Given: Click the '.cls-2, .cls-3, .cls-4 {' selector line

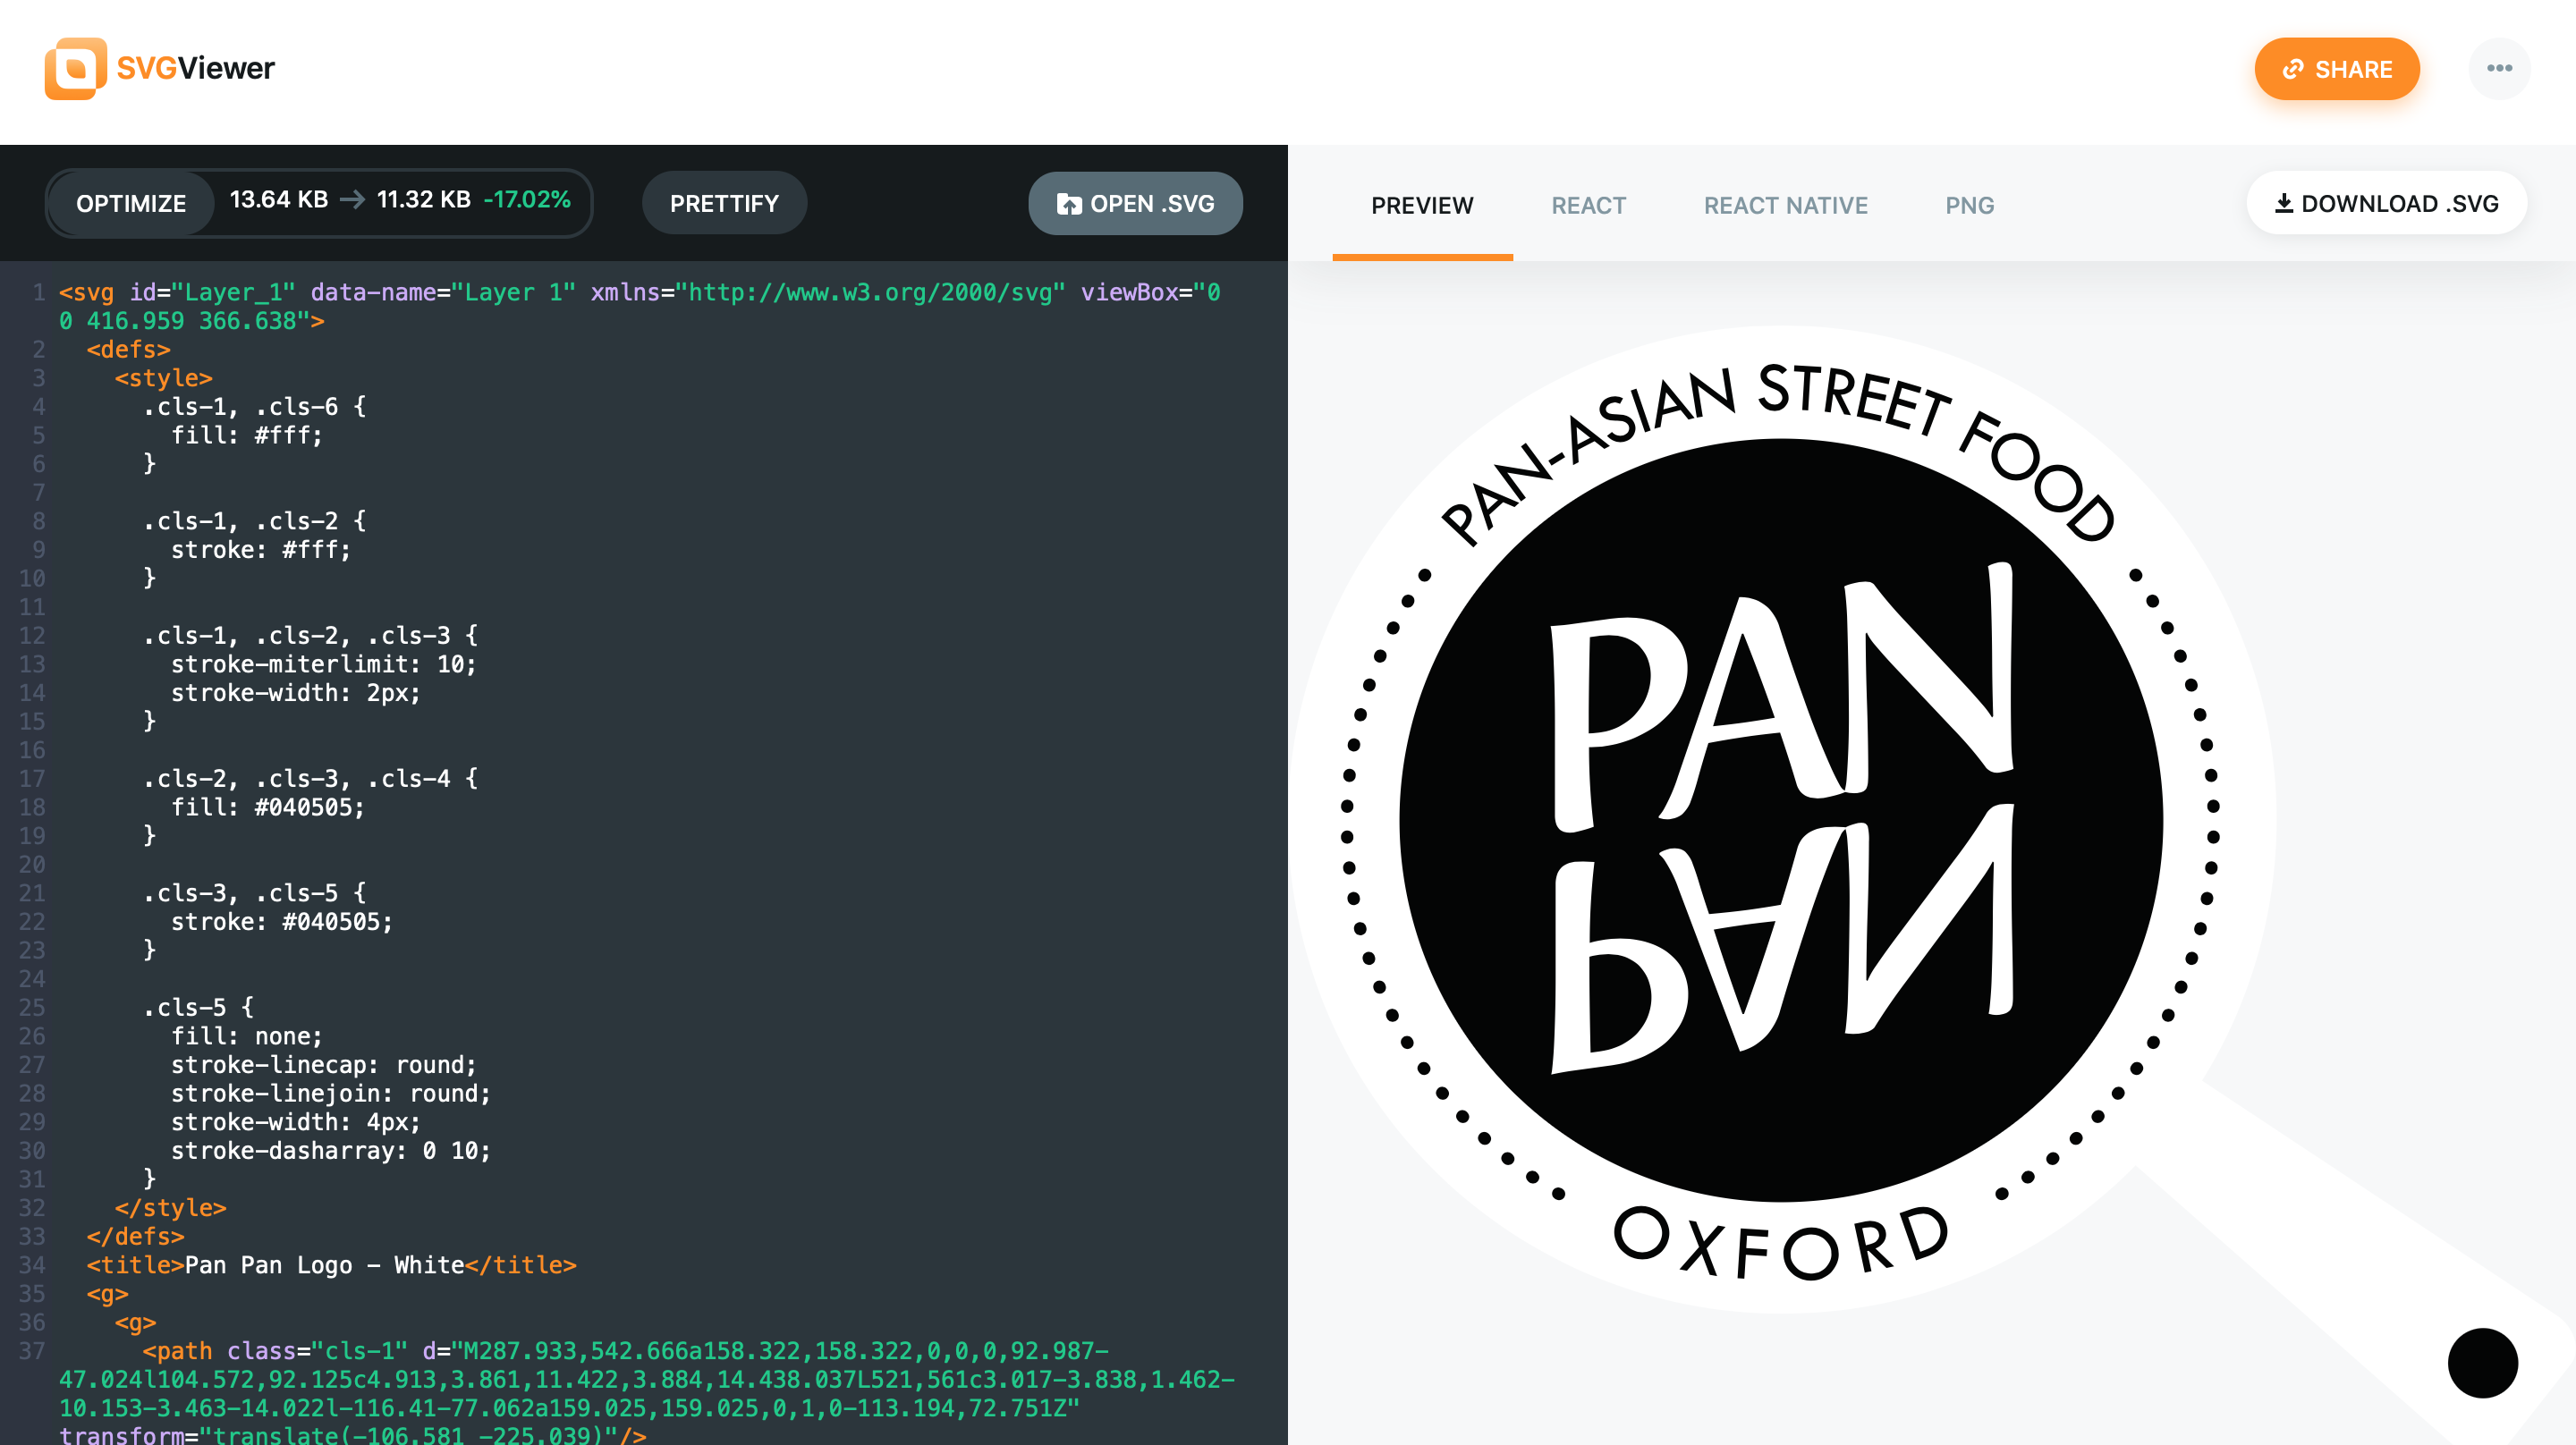Looking at the screenshot, I should 310,778.
